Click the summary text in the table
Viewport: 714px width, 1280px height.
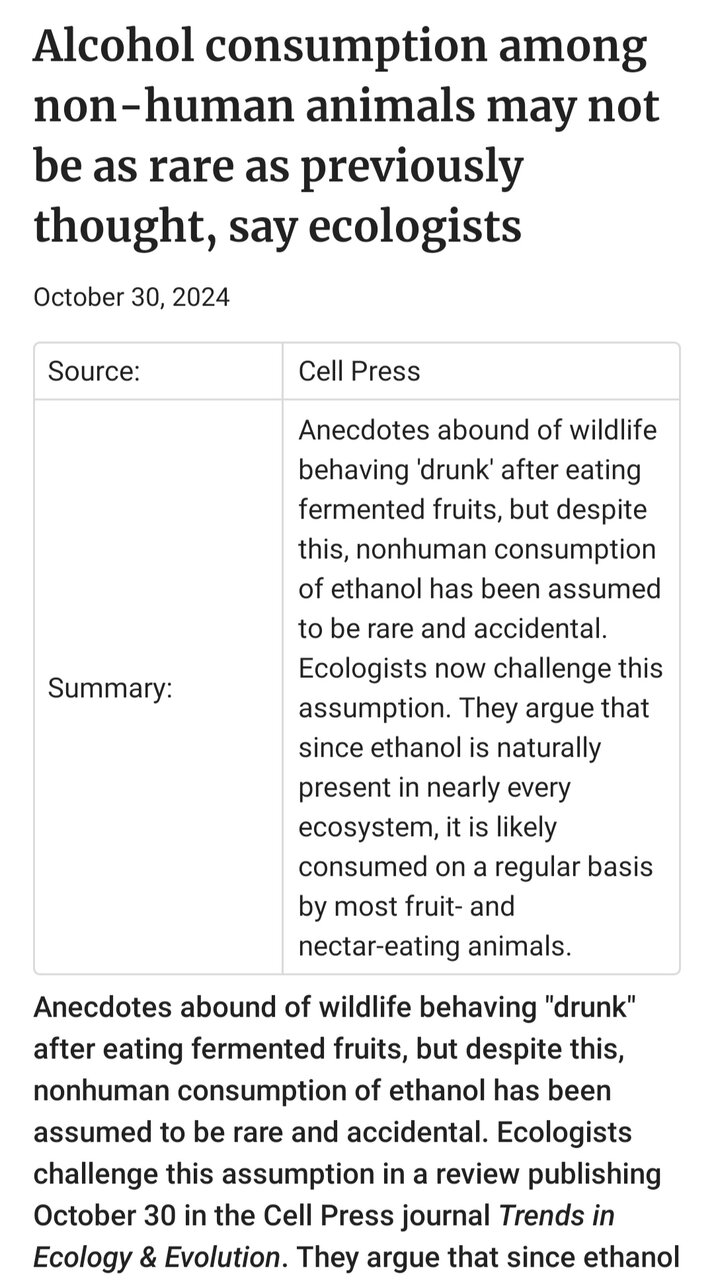pyautogui.click(x=480, y=688)
